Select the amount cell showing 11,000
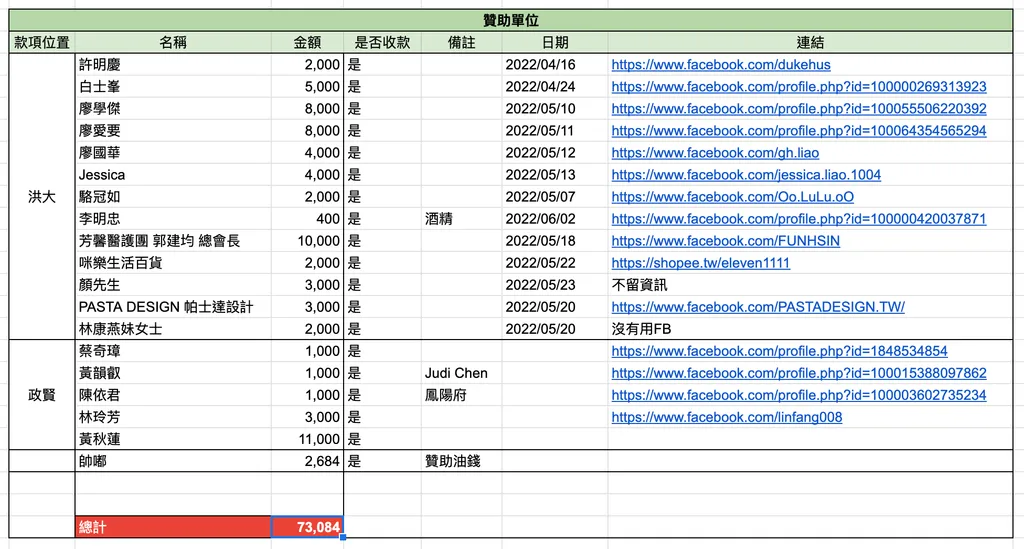Image resolution: width=1024 pixels, height=549 pixels. 307,439
